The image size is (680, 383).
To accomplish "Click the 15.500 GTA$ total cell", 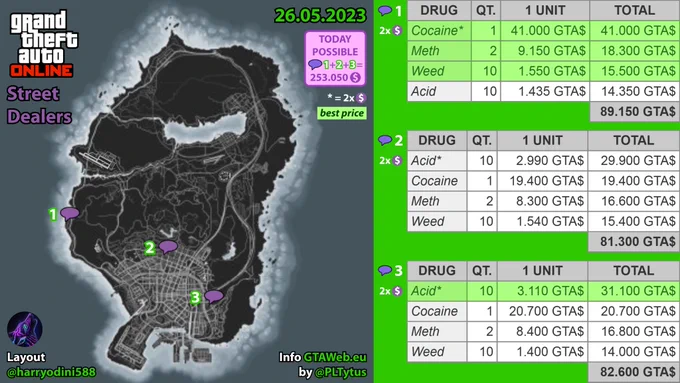I will (x=634, y=71).
